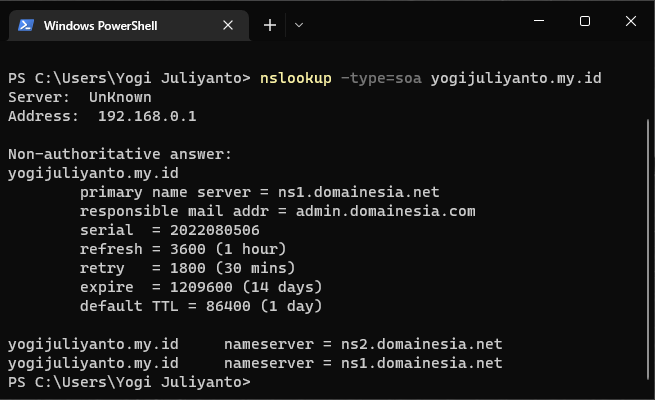655x400 pixels.
Task: Minimize the terminal window
Action: coord(538,21)
